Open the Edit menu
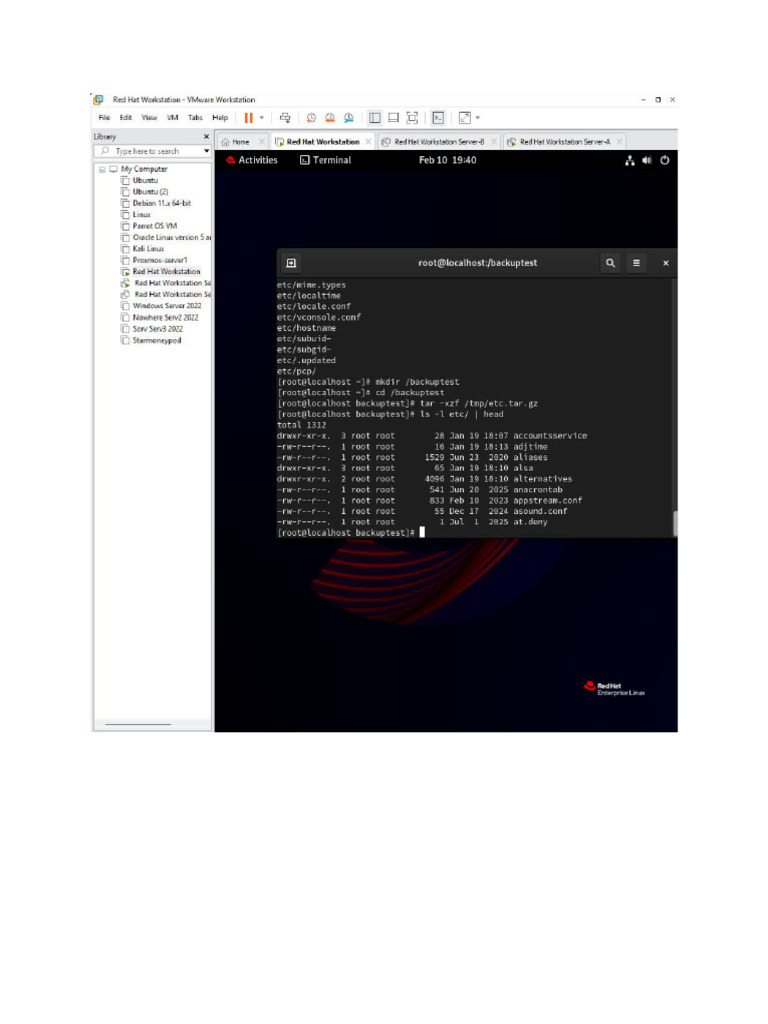This screenshot has width=768, height=1024. pyautogui.click(x=125, y=118)
